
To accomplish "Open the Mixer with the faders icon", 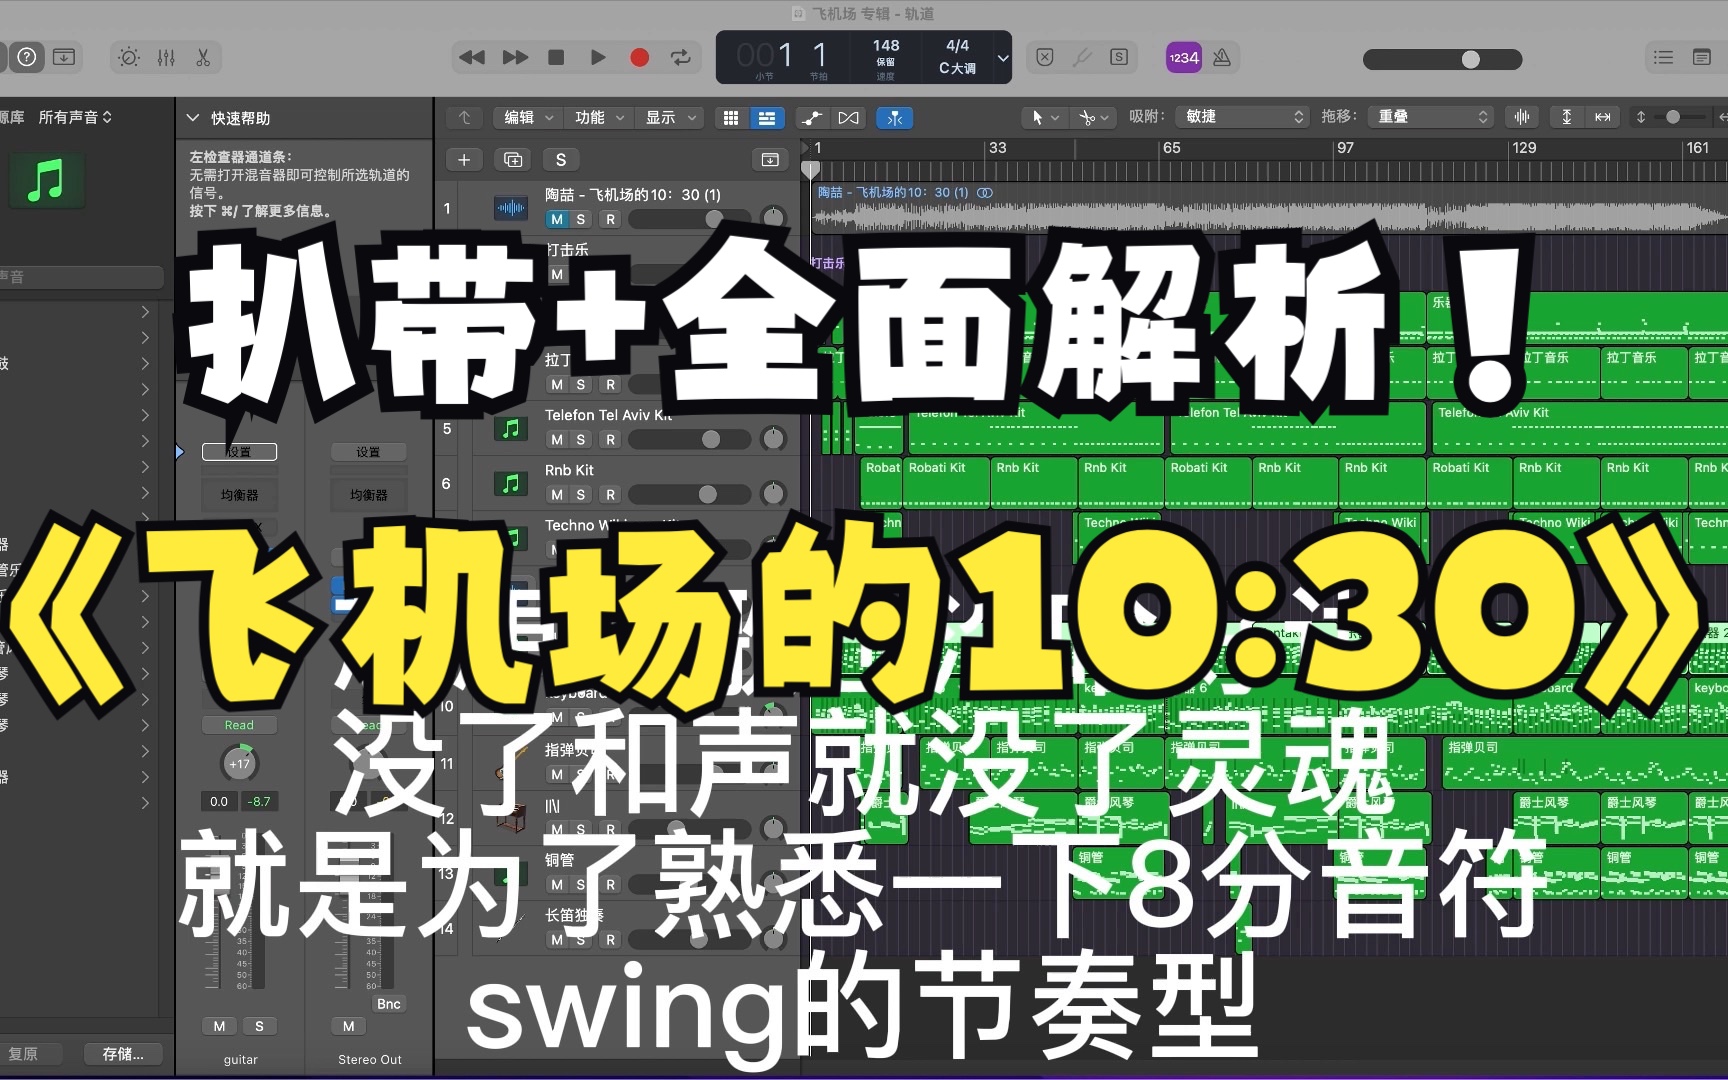I will click(x=166, y=57).
